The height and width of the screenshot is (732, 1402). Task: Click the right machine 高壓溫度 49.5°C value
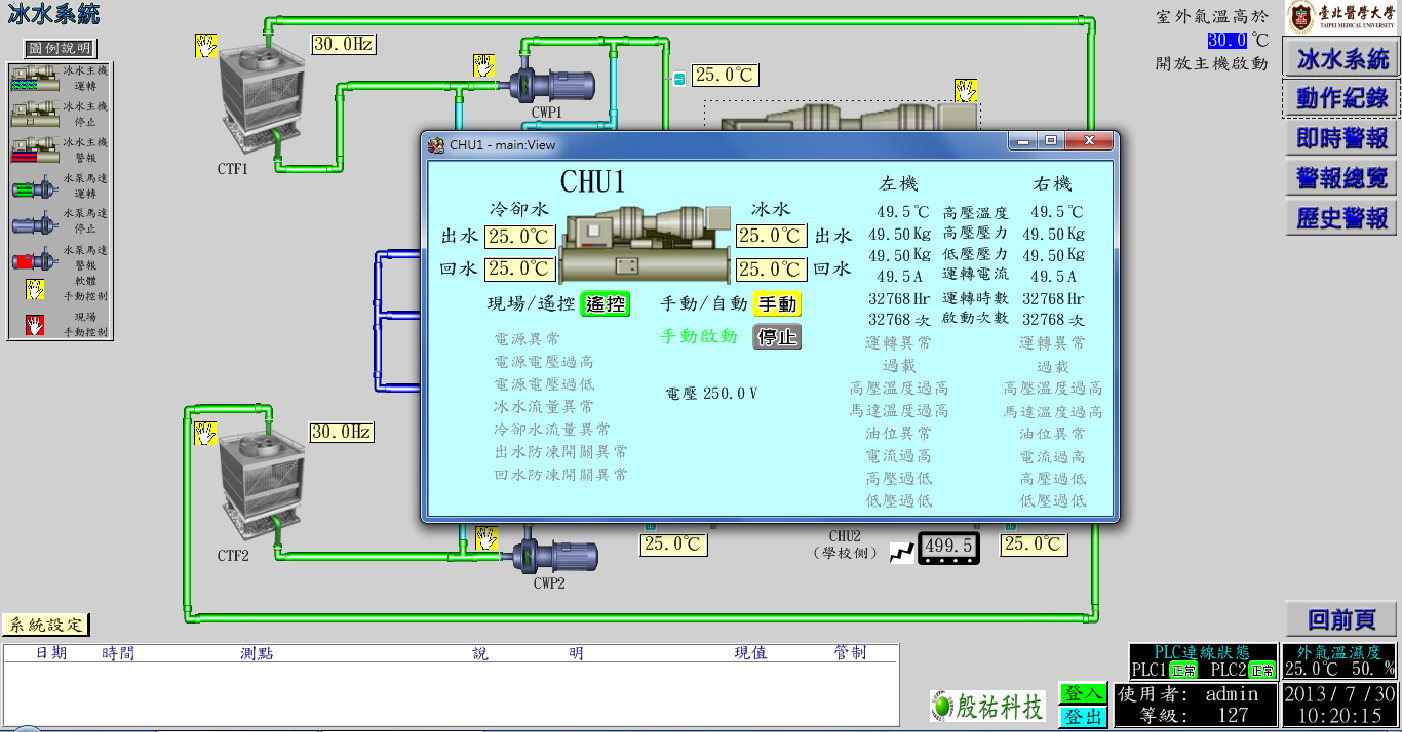tap(1057, 212)
